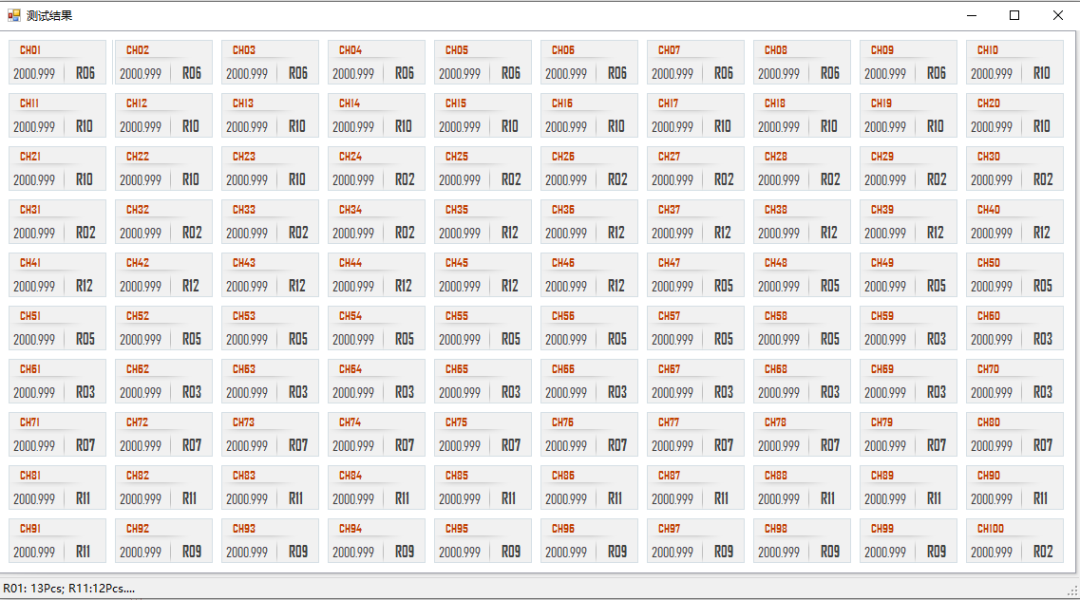Select the CH01 channel panel
Viewport: 1080px width, 600px height.
[x=57, y=62]
